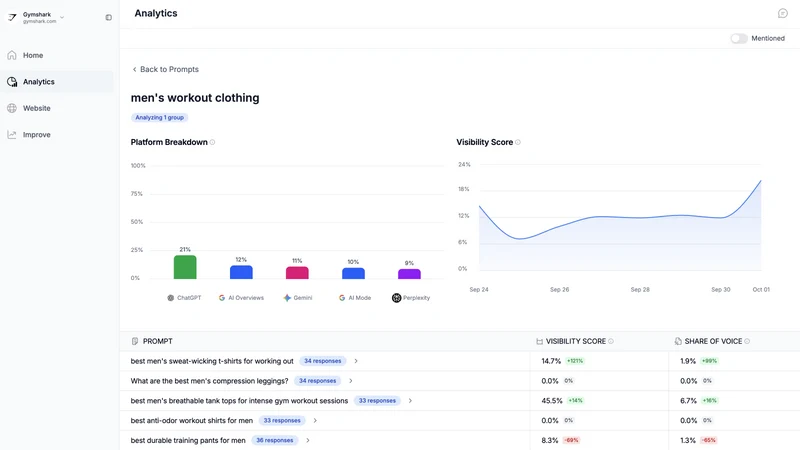Click the Analyzing 1 group badge

[160, 117]
